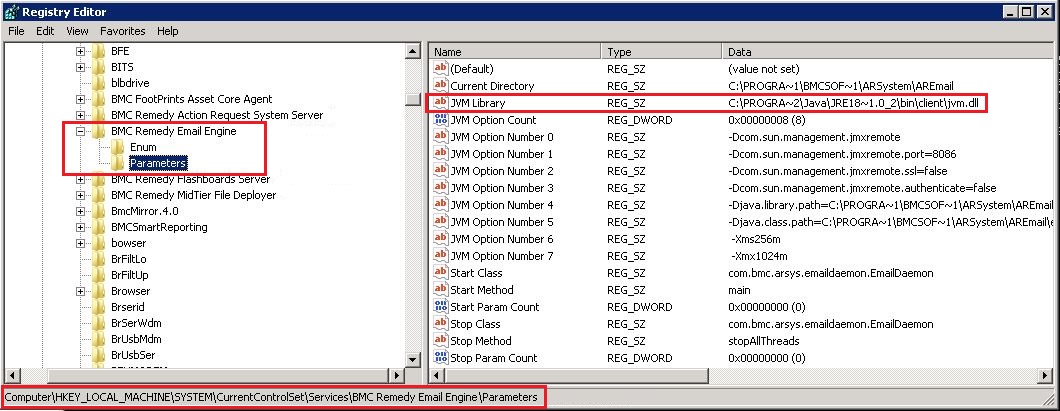
Task: Select the BITS folder icon
Action: click(x=99, y=68)
